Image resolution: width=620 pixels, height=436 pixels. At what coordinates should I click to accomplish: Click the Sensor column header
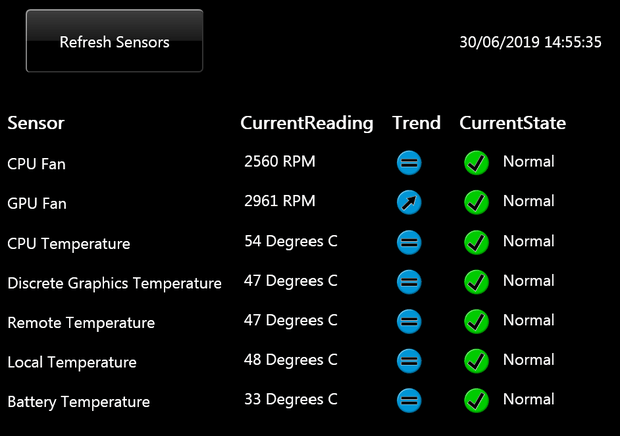point(36,123)
